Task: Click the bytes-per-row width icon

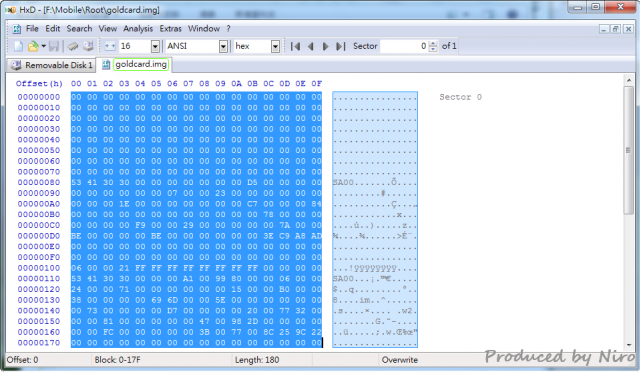Action: (x=110, y=46)
